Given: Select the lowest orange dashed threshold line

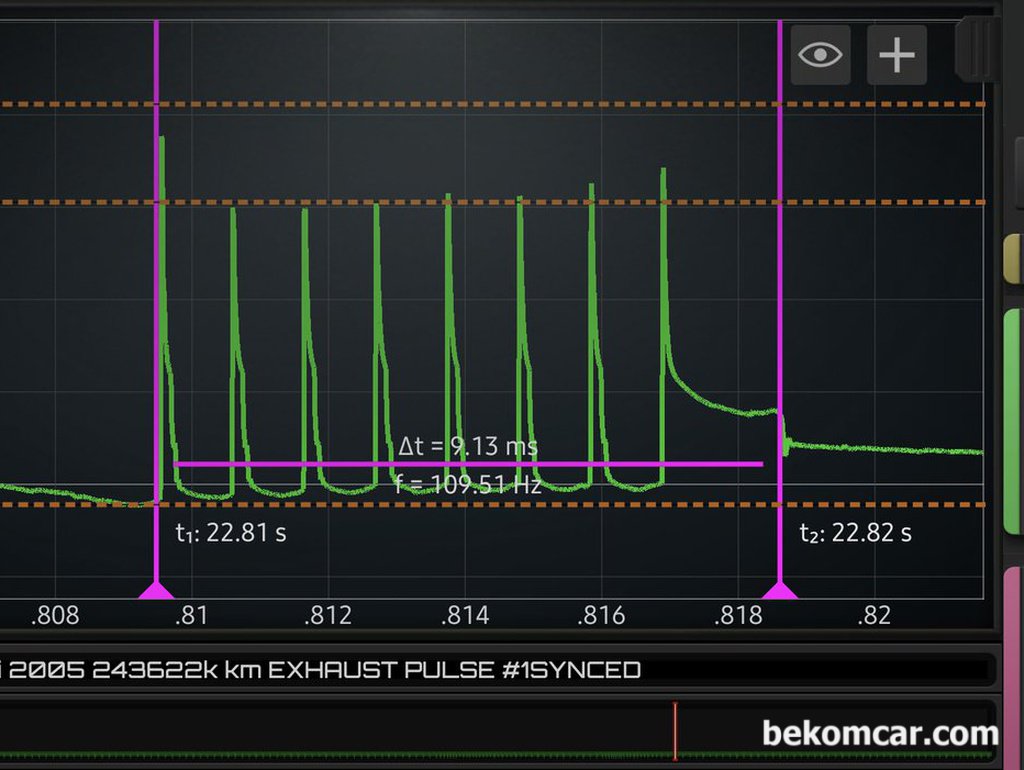Looking at the screenshot, I should click(500, 505).
